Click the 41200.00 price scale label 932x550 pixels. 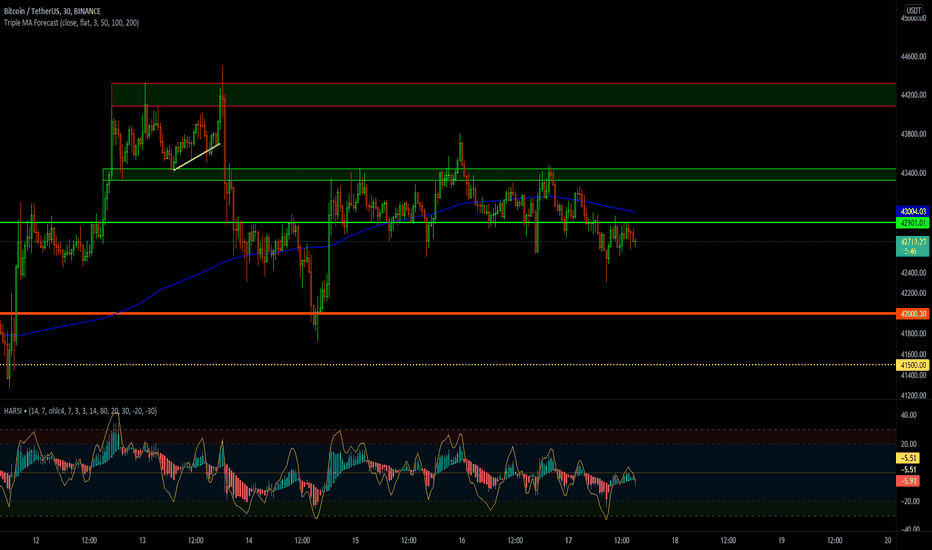[913, 395]
